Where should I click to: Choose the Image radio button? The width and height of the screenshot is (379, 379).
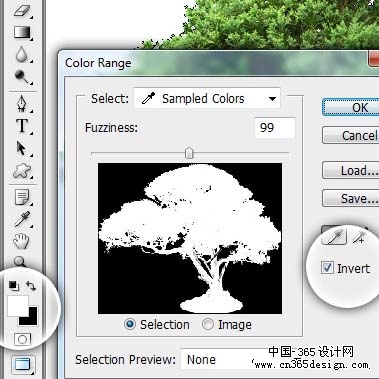[208, 324]
